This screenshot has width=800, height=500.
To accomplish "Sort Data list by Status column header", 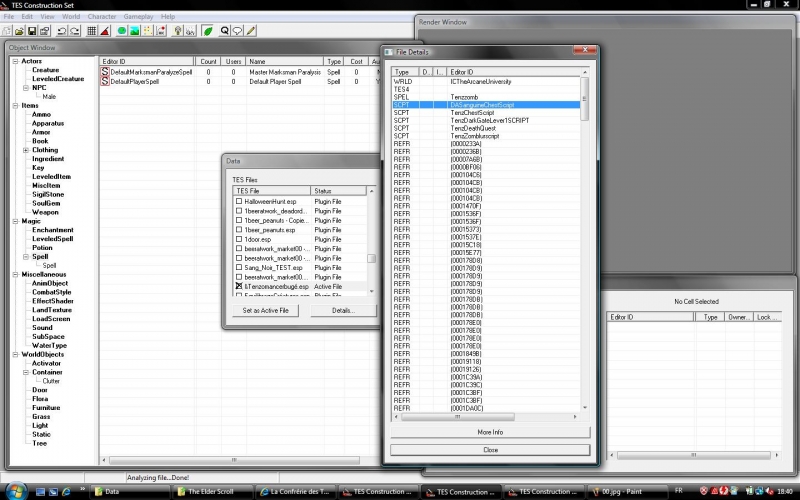I will point(338,191).
